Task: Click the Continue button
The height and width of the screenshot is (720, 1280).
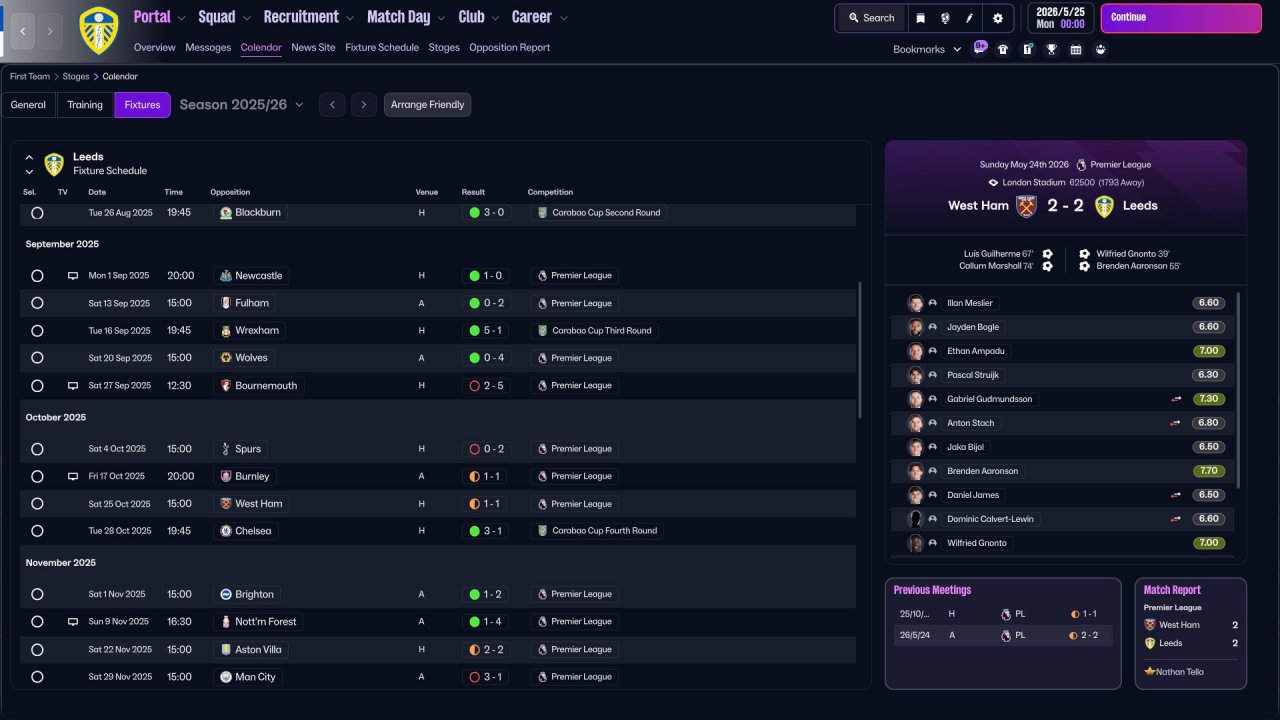Action: pos(1181,18)
